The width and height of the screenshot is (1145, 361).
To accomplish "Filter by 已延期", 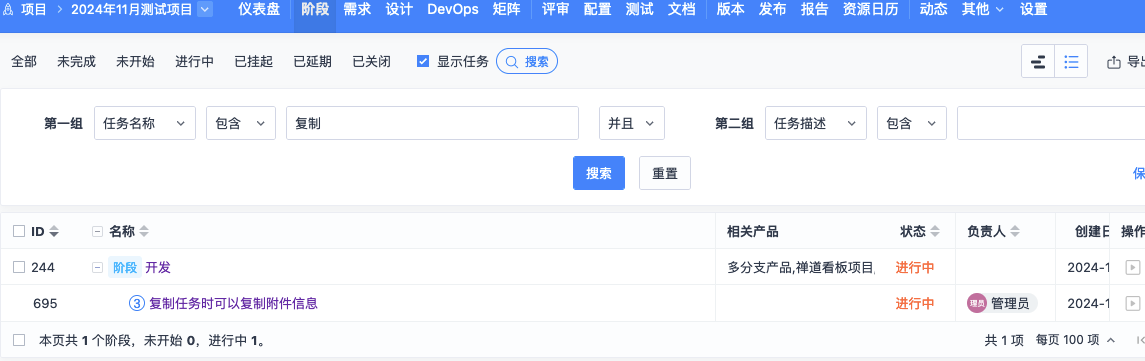I will (313, 62).
